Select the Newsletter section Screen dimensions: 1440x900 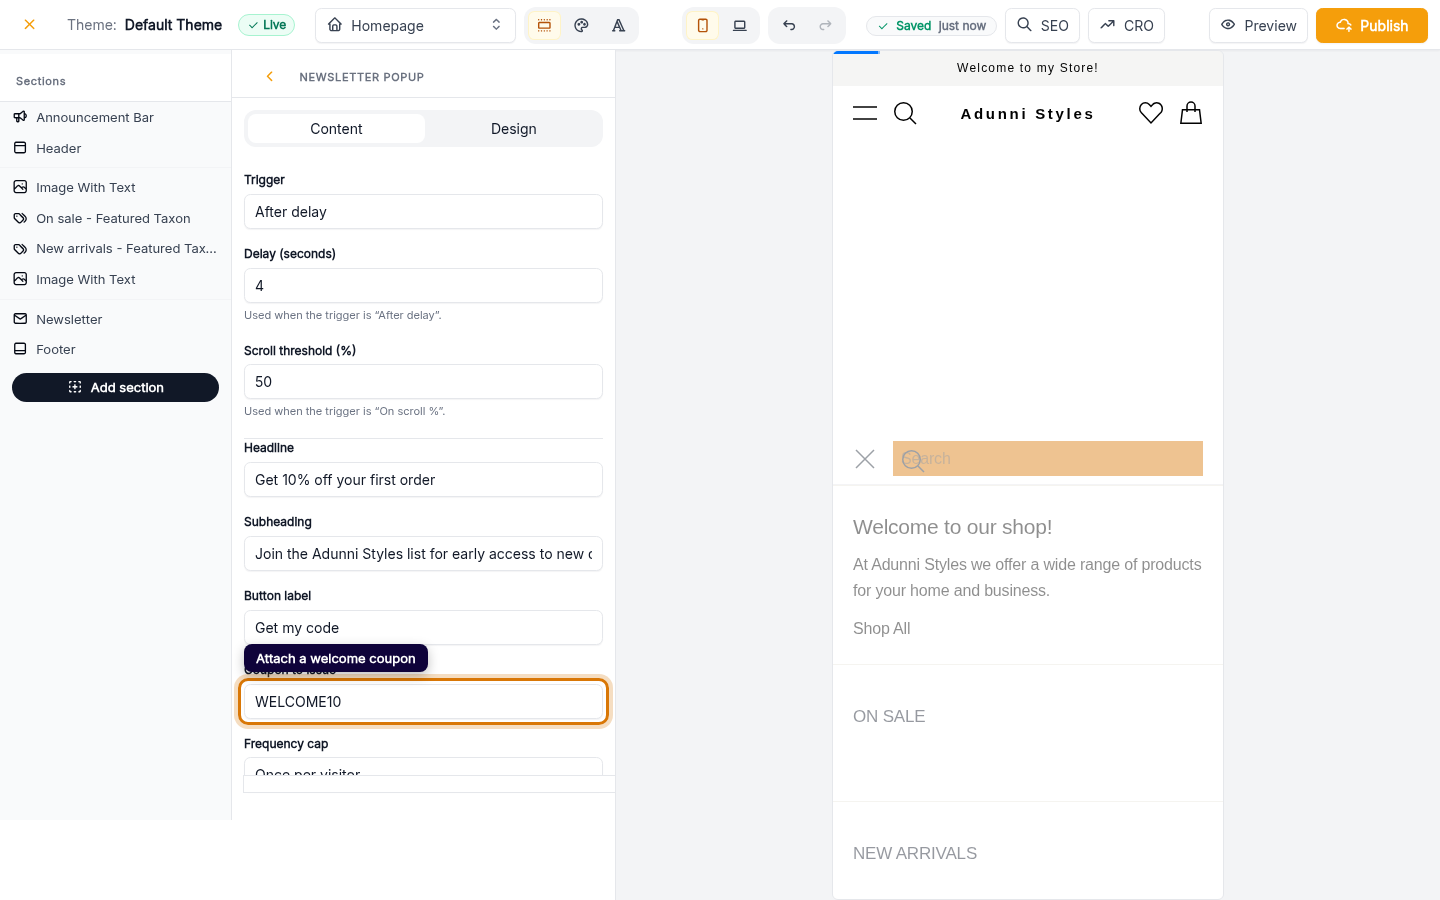[115, 319]
